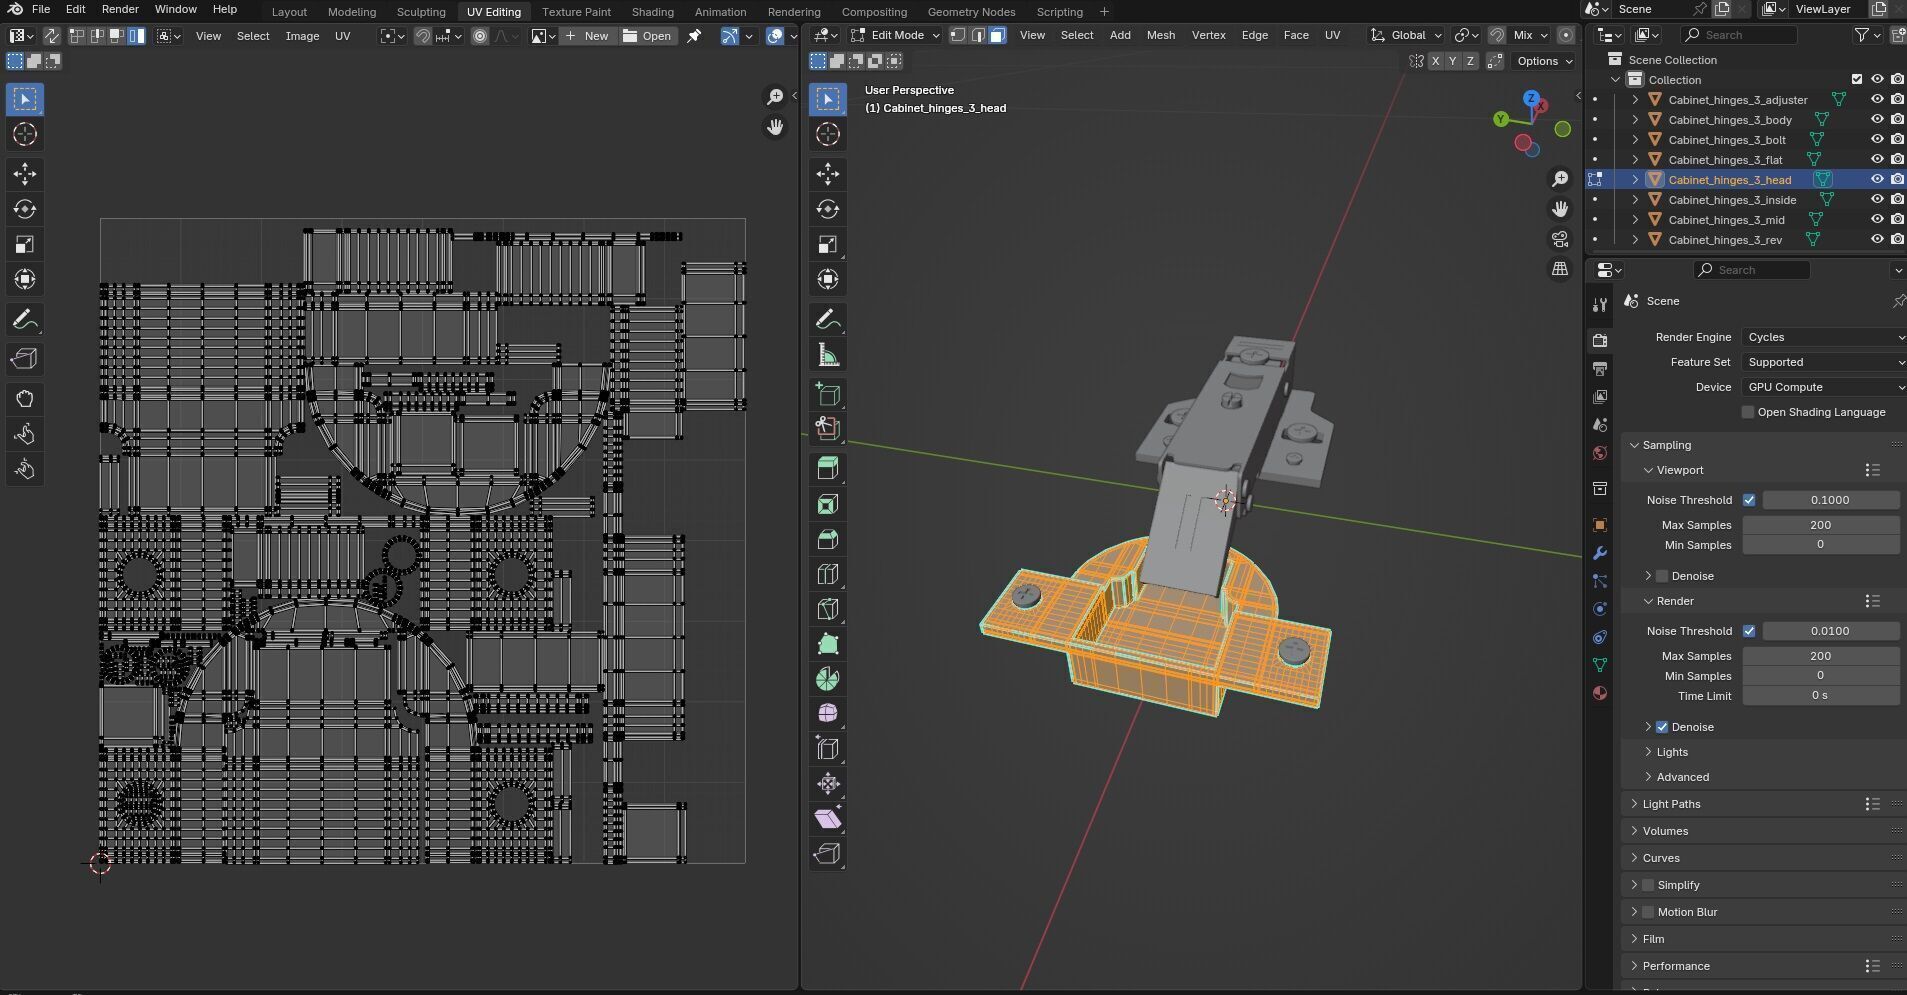This screenshot has height=995, width=1907.
Task: Adjust the Render Noise Threshold value
Action: coord(1830,631)
